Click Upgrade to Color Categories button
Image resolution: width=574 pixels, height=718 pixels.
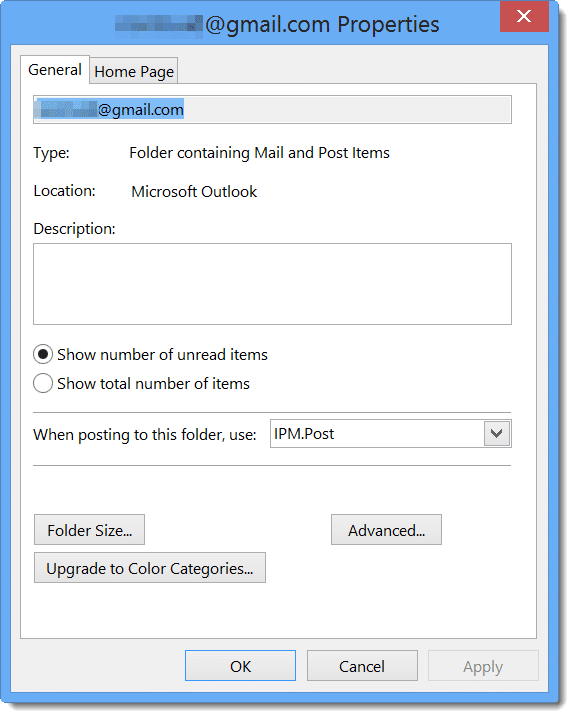150,568
